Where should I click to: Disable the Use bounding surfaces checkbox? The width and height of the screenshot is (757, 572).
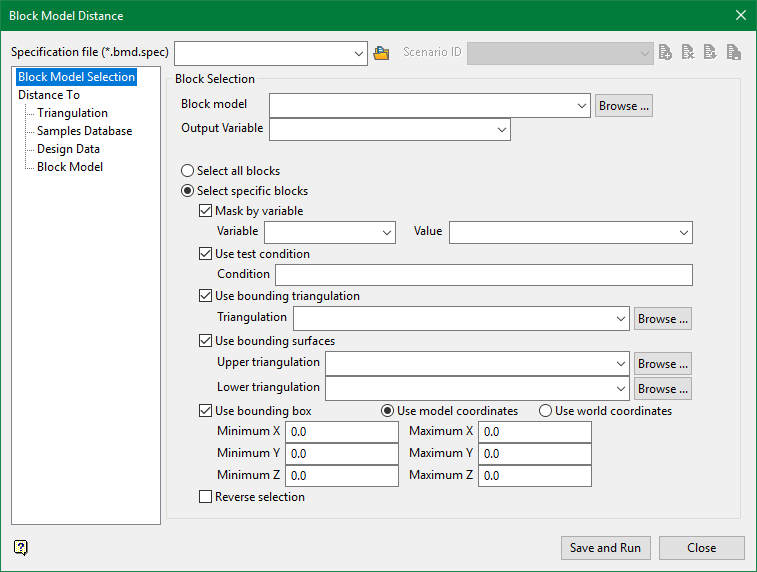pos(206,341)
